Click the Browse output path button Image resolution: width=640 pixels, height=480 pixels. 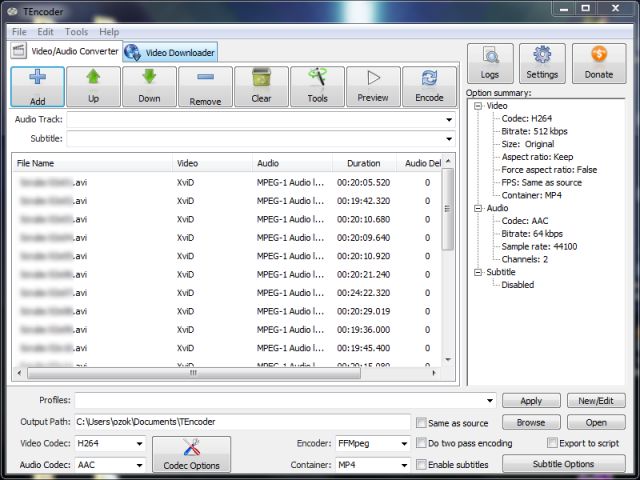(x=530, y=423)
